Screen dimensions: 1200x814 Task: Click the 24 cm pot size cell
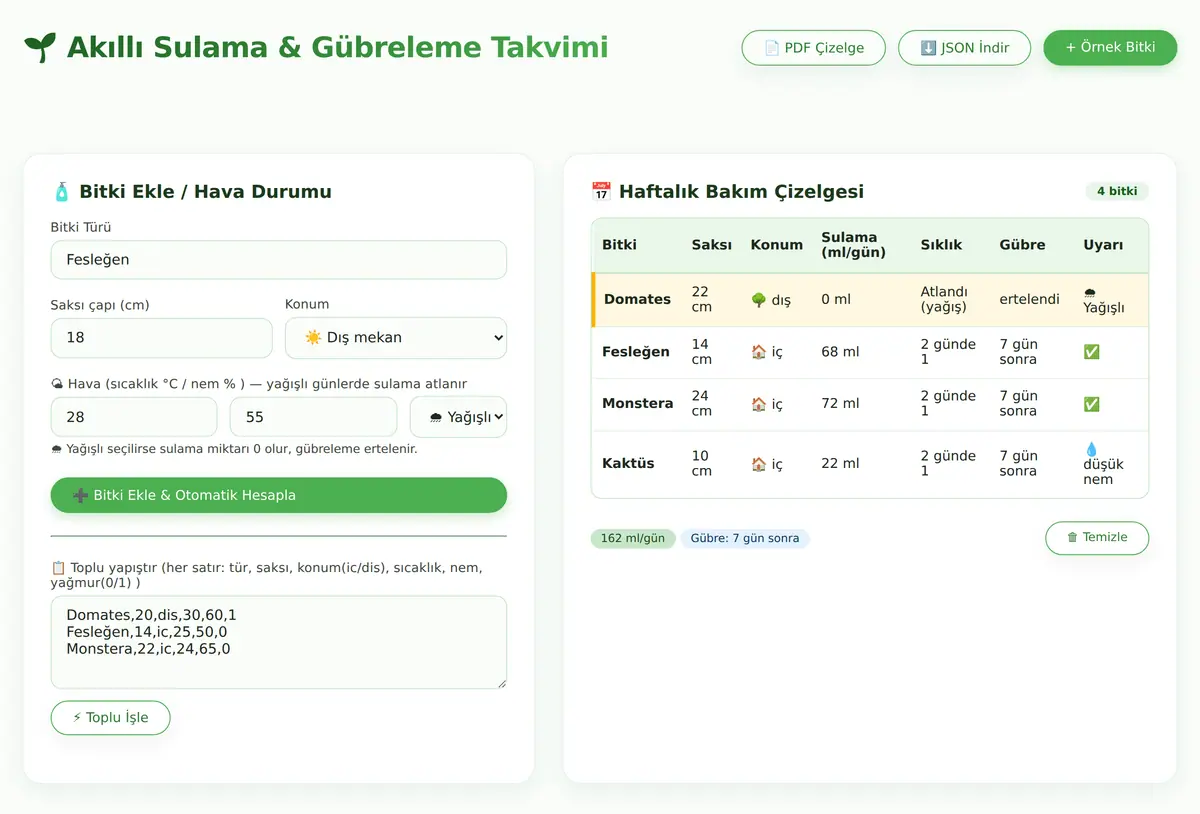tap(702, 404)
